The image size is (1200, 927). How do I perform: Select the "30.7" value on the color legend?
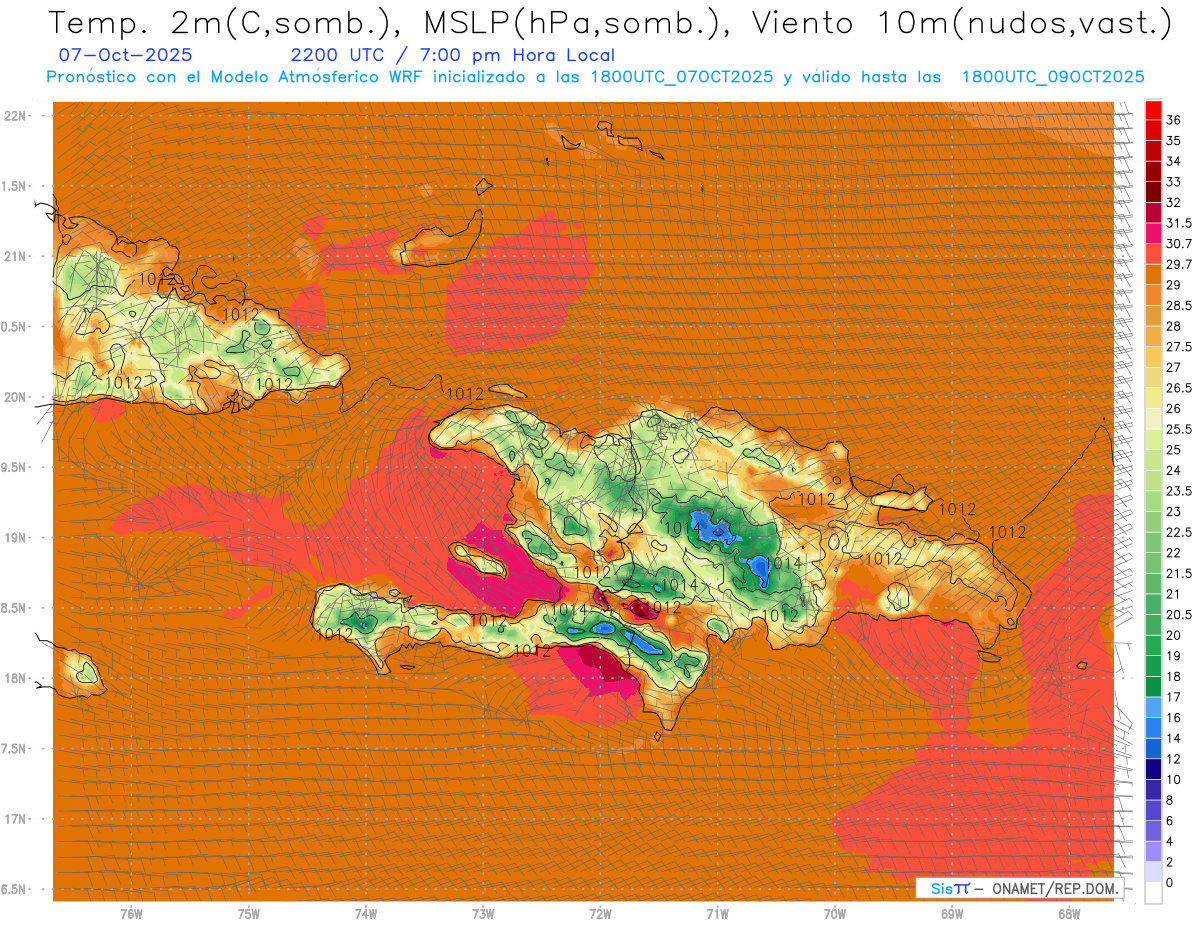pyautogui.click(x=1178, y=244)
